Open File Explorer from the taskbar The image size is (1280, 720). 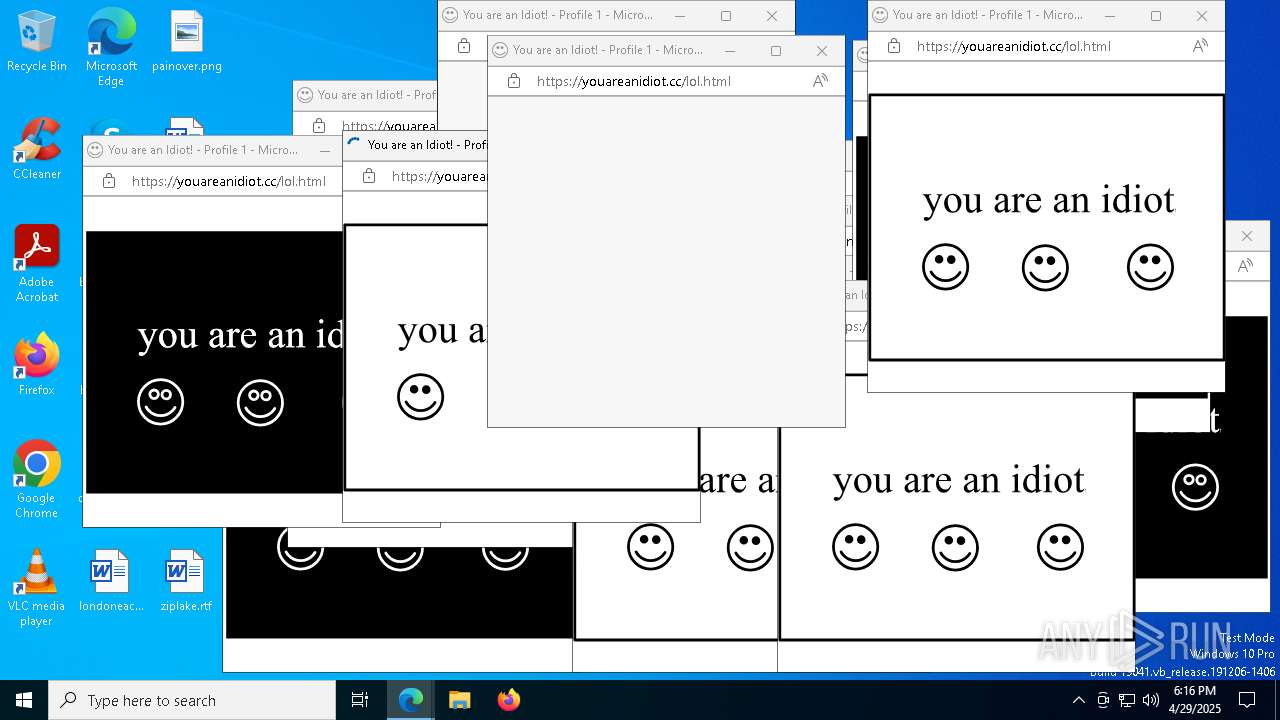pos(459,700)
